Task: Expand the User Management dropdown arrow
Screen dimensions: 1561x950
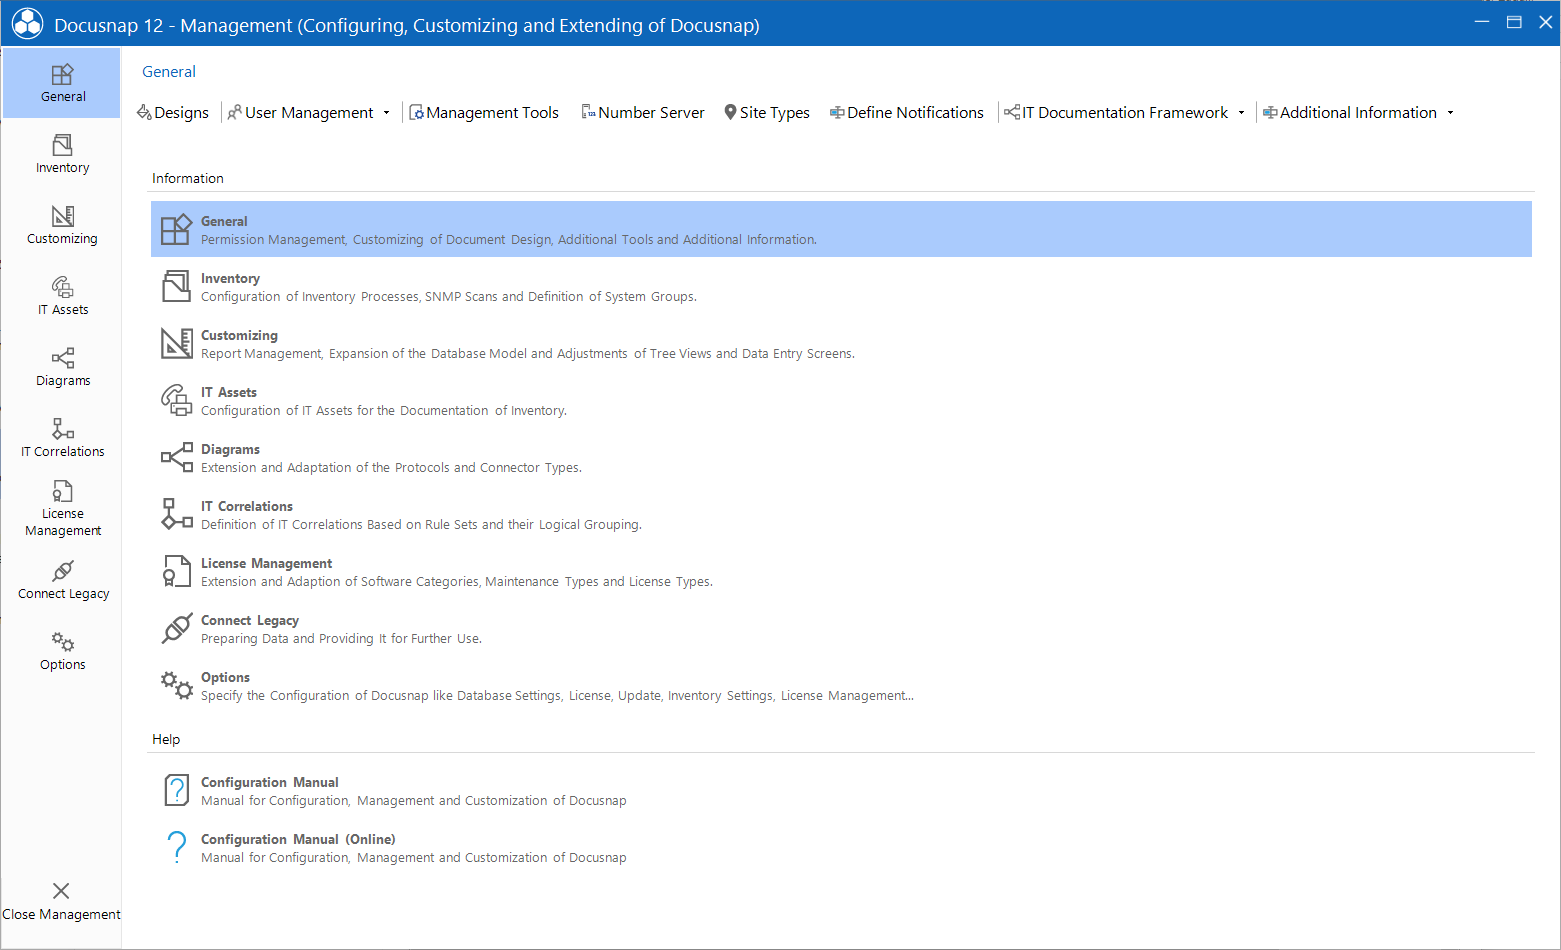Action: click(386, 113)
